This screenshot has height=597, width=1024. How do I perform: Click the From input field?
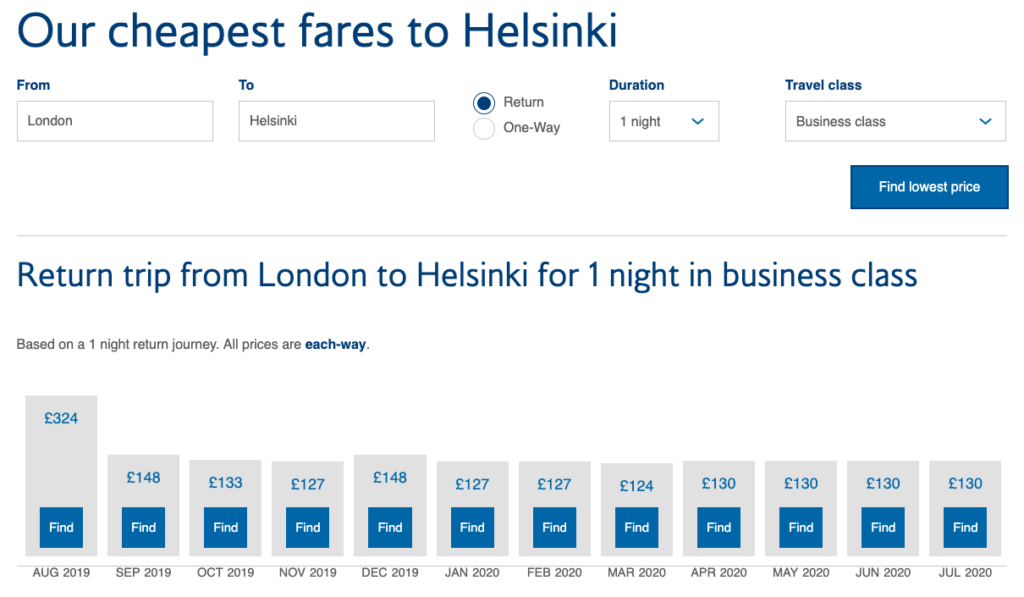[115, 121]
